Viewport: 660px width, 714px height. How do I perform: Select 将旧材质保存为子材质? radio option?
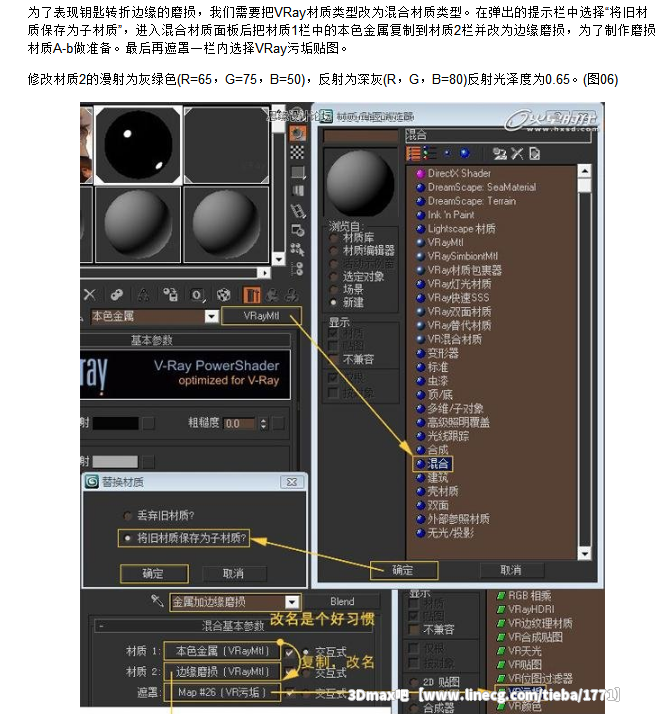tap(128, 538)
